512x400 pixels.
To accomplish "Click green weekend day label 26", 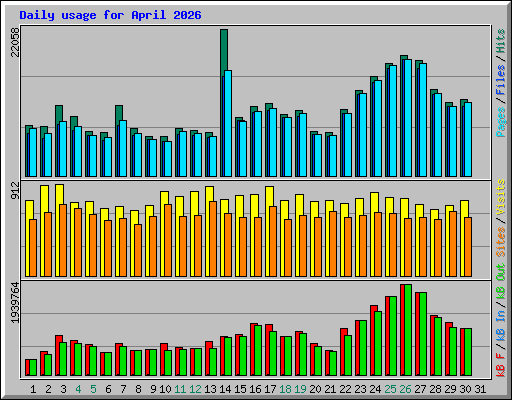I will (405, 389).
